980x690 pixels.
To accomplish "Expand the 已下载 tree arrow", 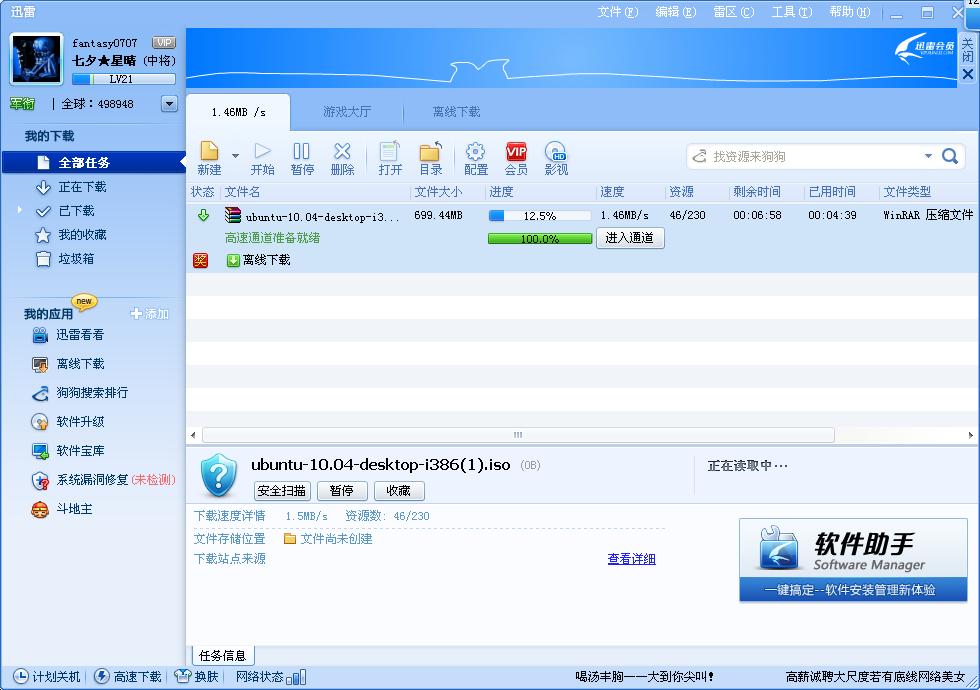I will 19,210.
